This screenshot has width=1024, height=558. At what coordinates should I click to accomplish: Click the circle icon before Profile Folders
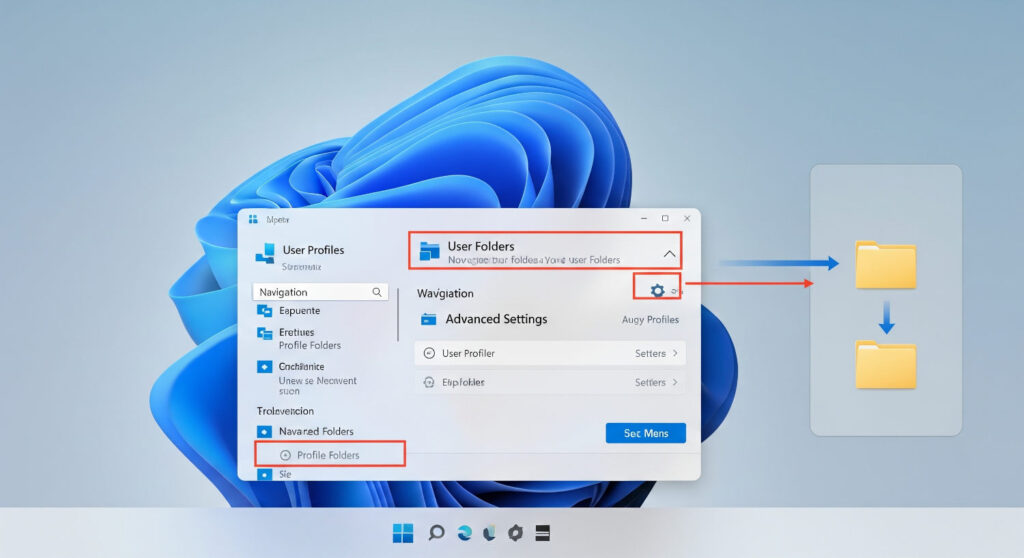click(x=285, y=455)
